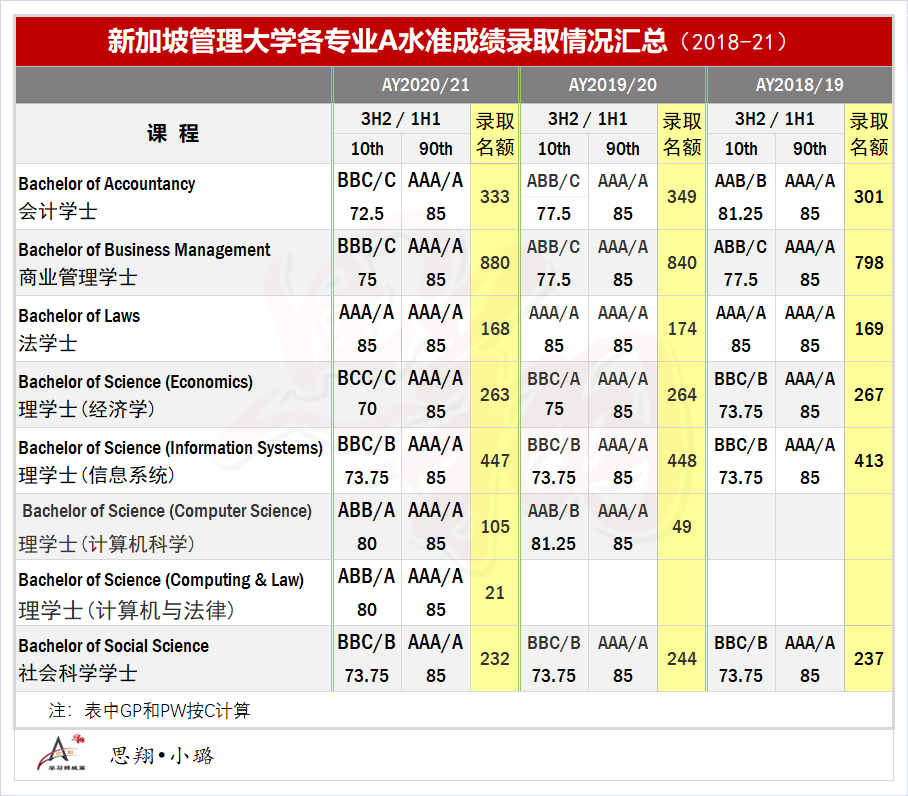Select the Bachelor of Accountancy row label
The height and width of the screenshot is (796, 908).
tap(107, 184)
